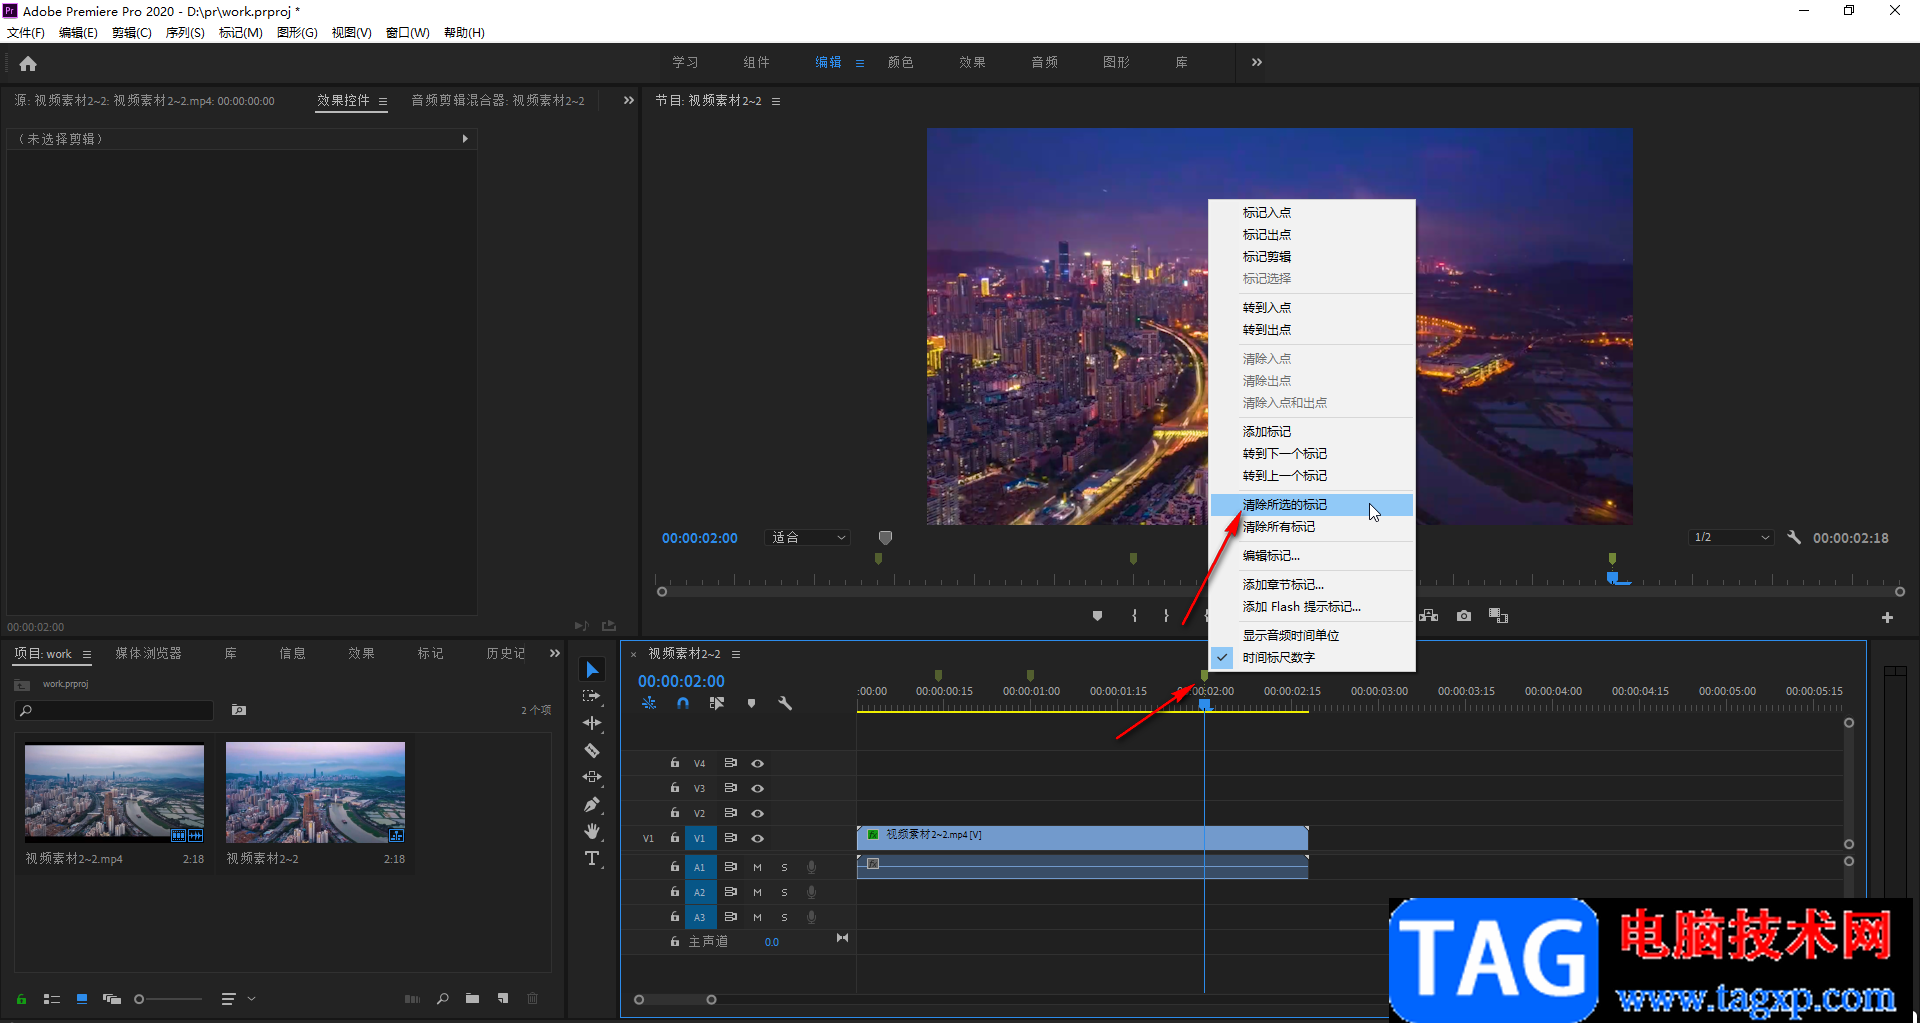Switch project panel to icon view
The image size is (1920, 1023).
click(x=82, y=998)
